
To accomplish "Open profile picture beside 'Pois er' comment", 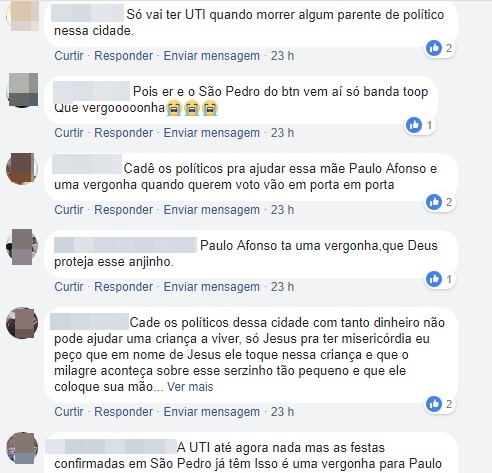I will click(22, 90).
